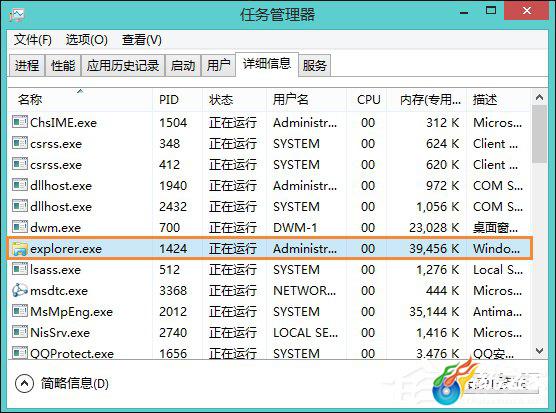Select the lsass.exe process icon
The height and width of the screenshot is (413, 556).
(20, 269)
